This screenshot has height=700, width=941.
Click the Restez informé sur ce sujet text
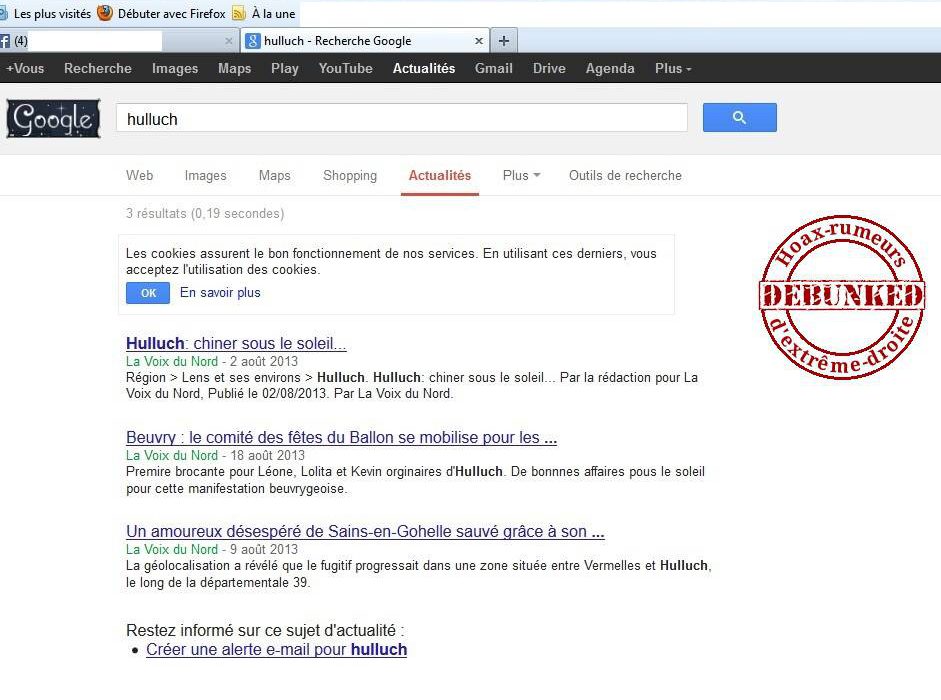click(265, 630)
